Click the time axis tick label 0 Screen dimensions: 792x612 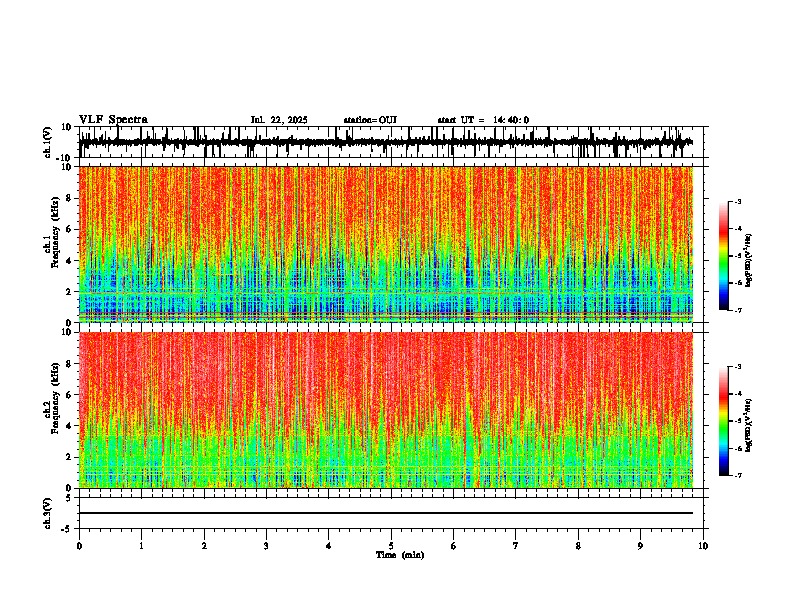click(x=79, y=546)
